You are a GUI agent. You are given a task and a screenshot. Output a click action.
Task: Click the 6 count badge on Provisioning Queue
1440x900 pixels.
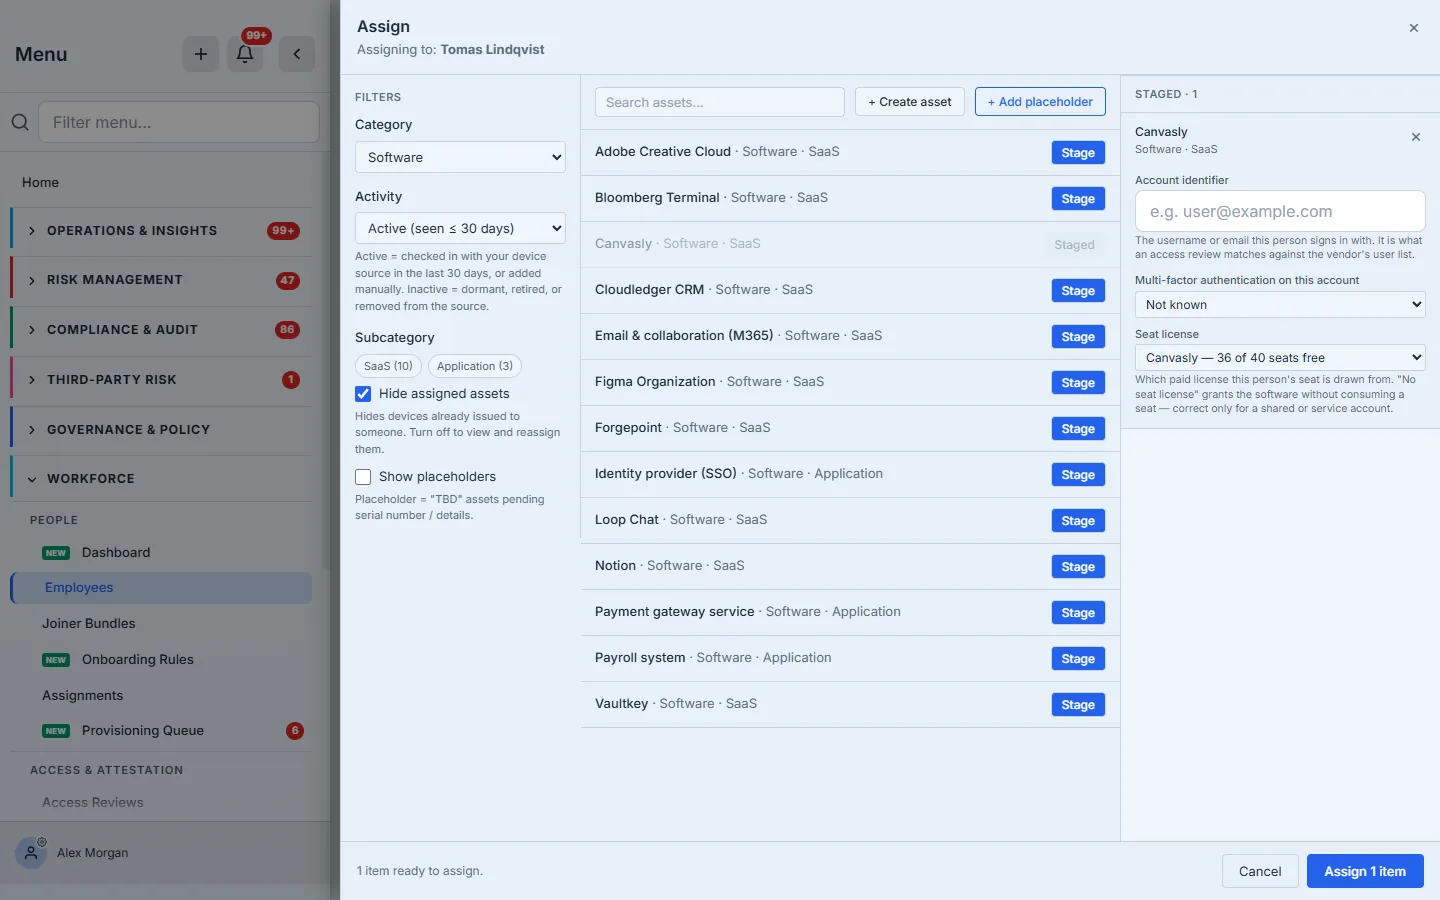tap(295, 731)
